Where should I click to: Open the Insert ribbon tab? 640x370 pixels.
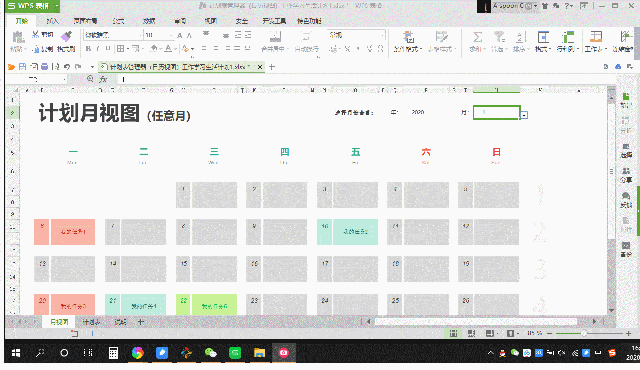click(x=52, y=21)
